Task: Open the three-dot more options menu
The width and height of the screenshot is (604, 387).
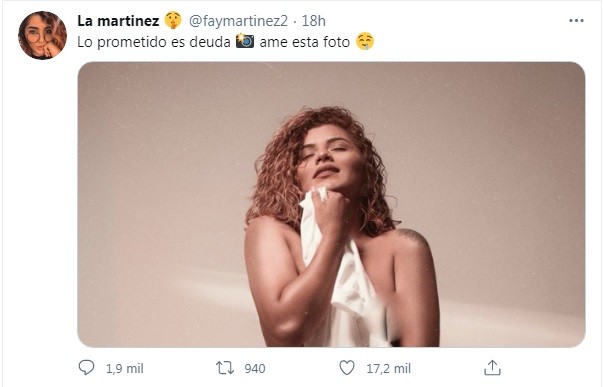Action: 576,20
